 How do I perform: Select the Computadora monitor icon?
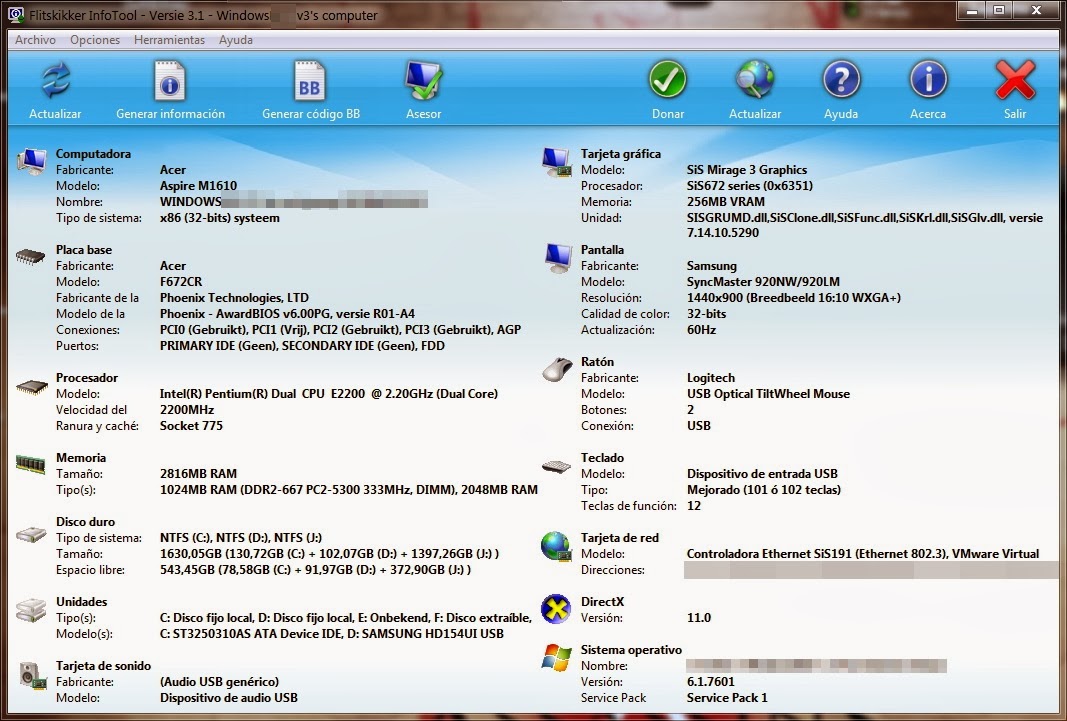[30, 159]
